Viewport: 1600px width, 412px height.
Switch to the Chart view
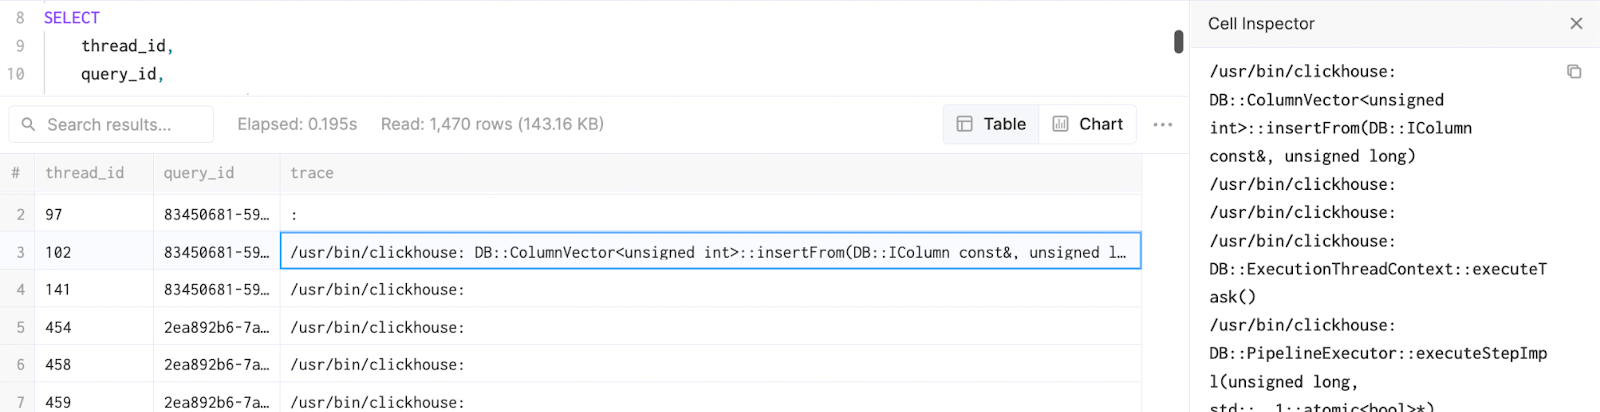pyautogui.click(x=1087, y=124)
